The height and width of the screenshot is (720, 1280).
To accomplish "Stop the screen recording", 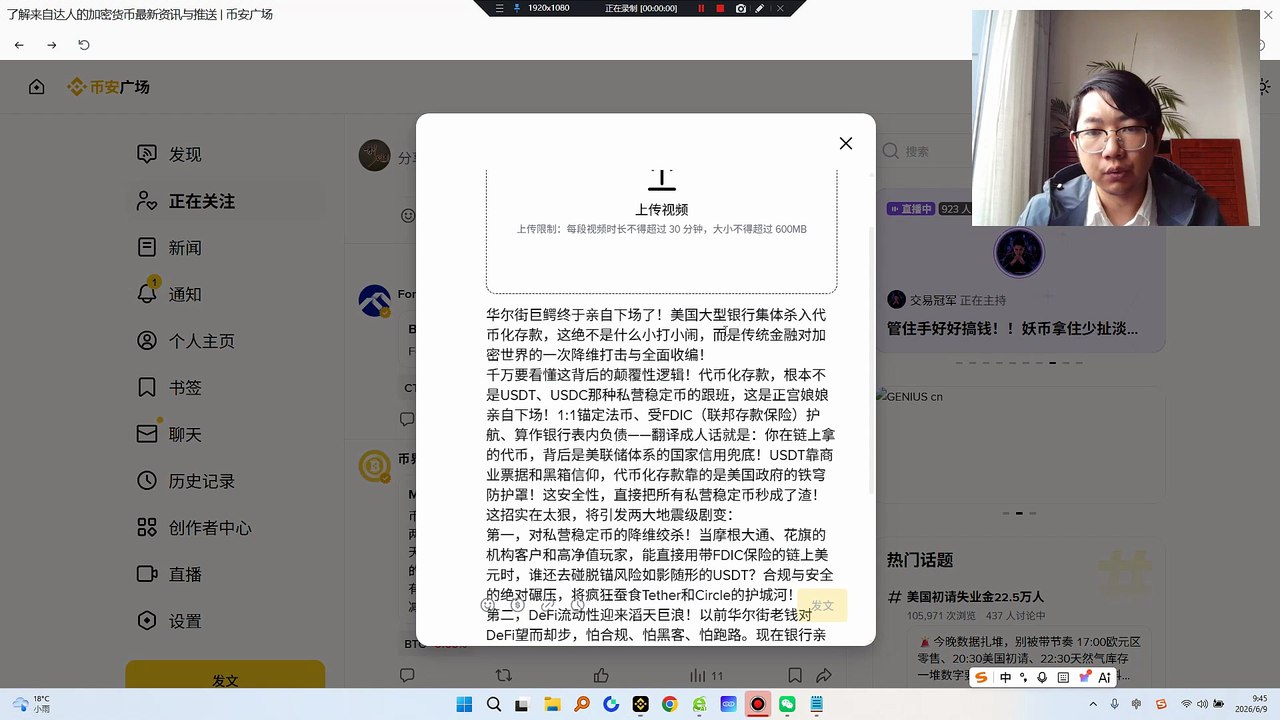I will 721,8.
